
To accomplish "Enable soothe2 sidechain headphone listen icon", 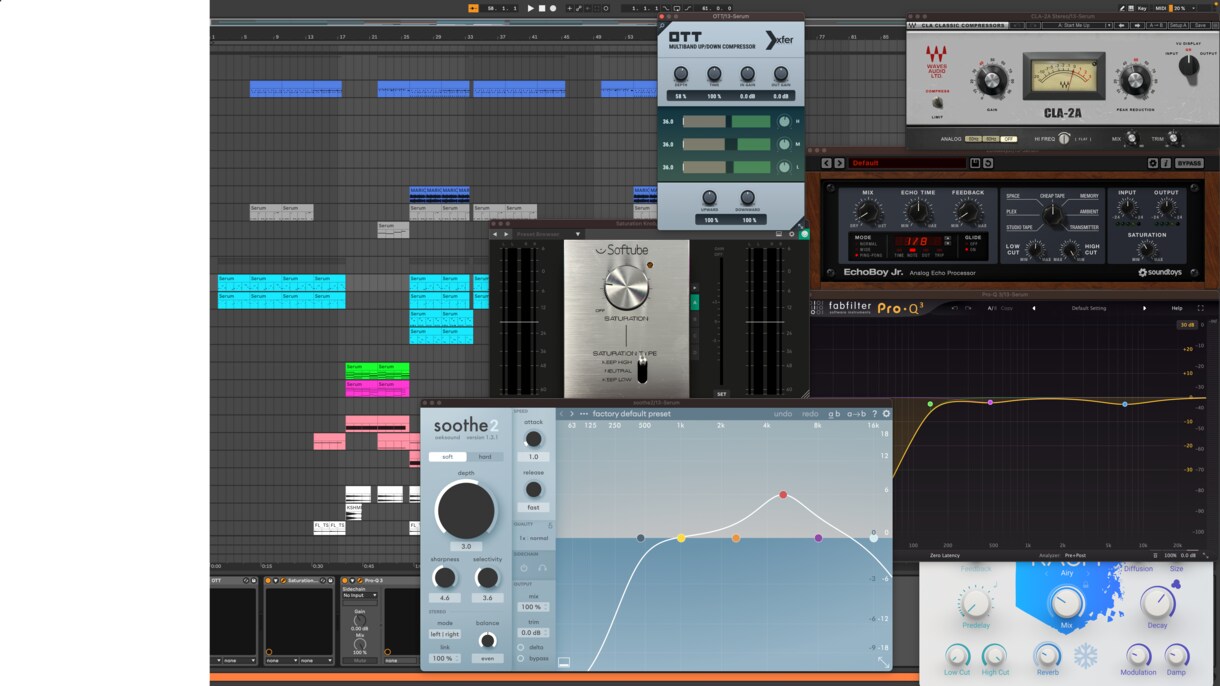I will (542, 568).
